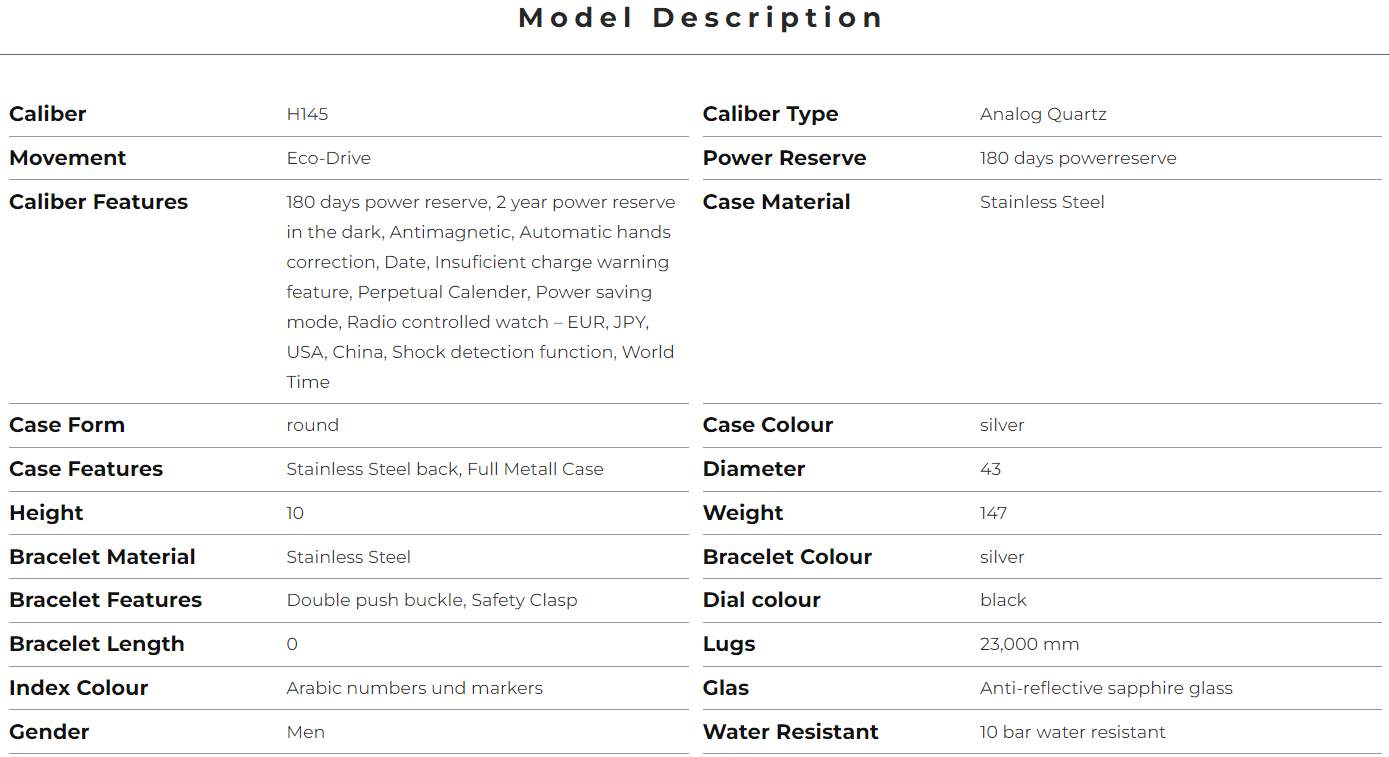Click the Case Form value round
This screenshot has height=757, width=1389.
pos(312,425)
